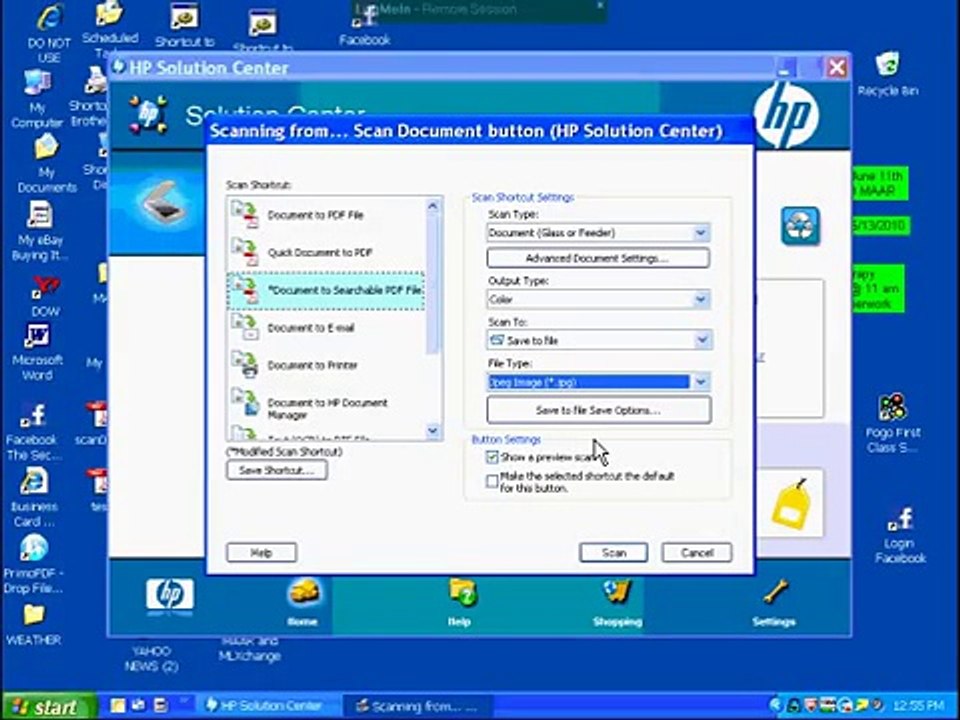Click Save to file Save Options button
The height and width of the screenshot is (720, 960).
click(x=598, y=410)
